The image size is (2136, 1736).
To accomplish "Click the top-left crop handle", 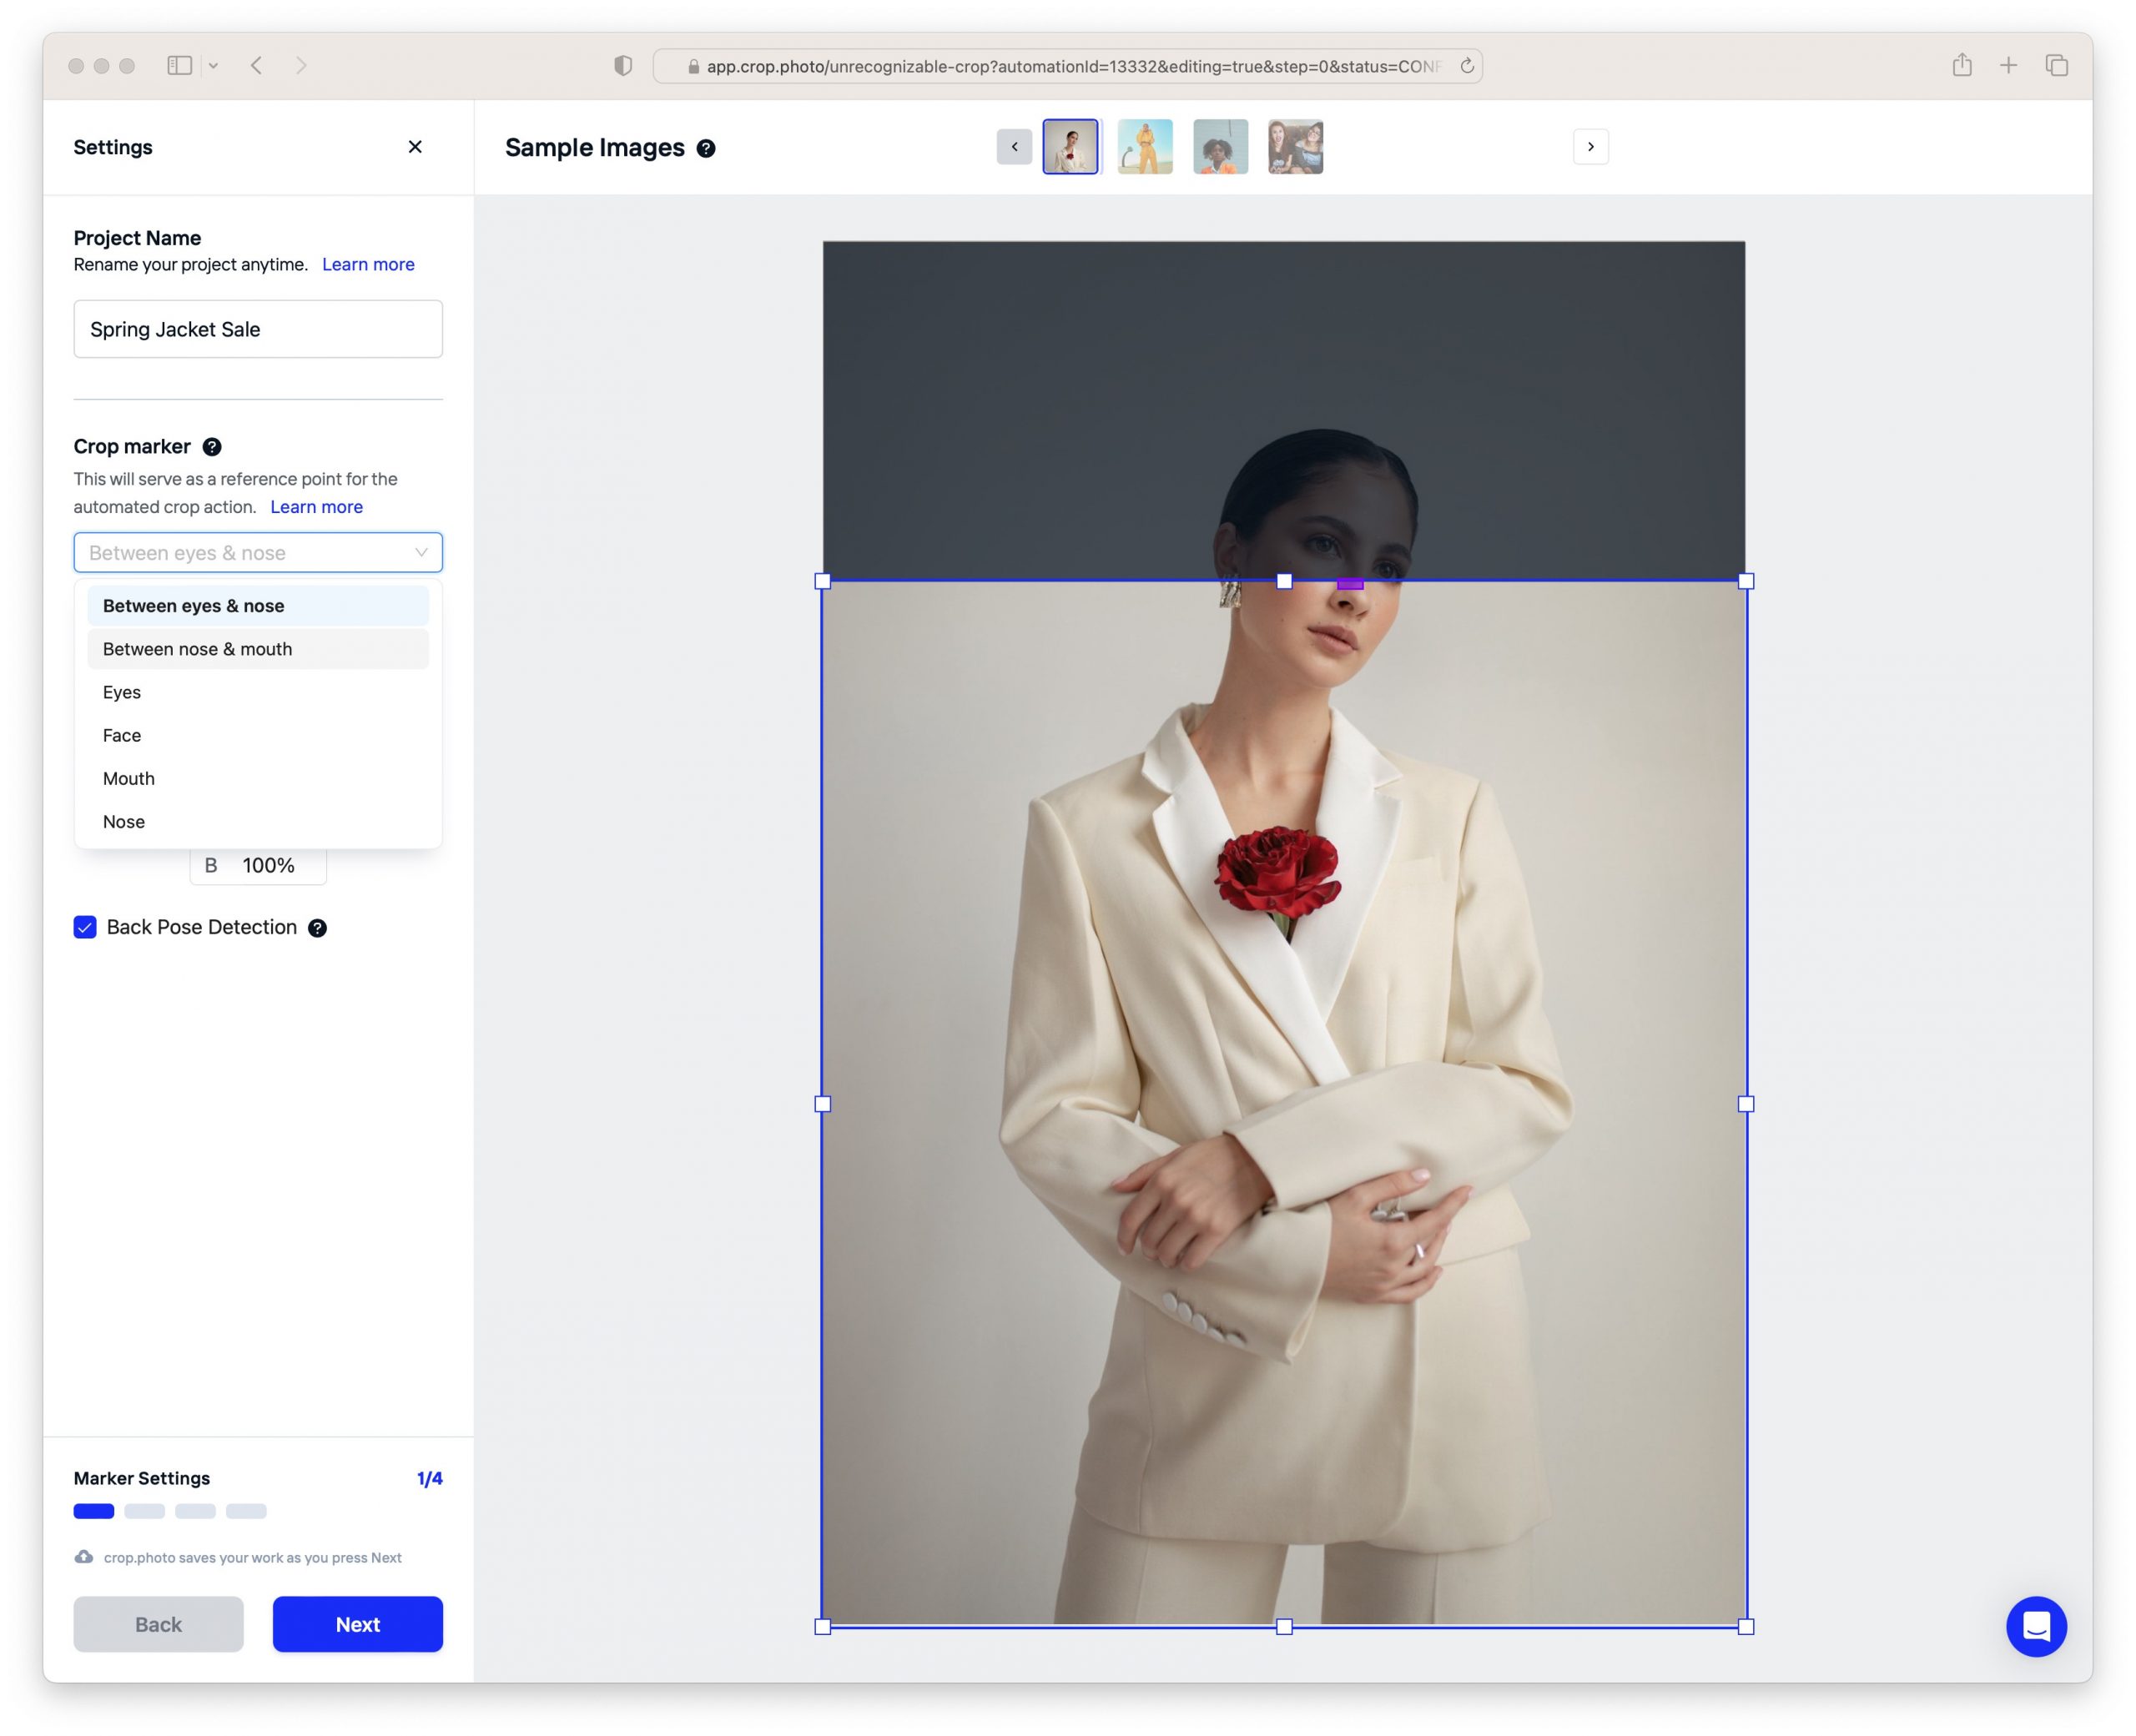I will pos(822,581).
